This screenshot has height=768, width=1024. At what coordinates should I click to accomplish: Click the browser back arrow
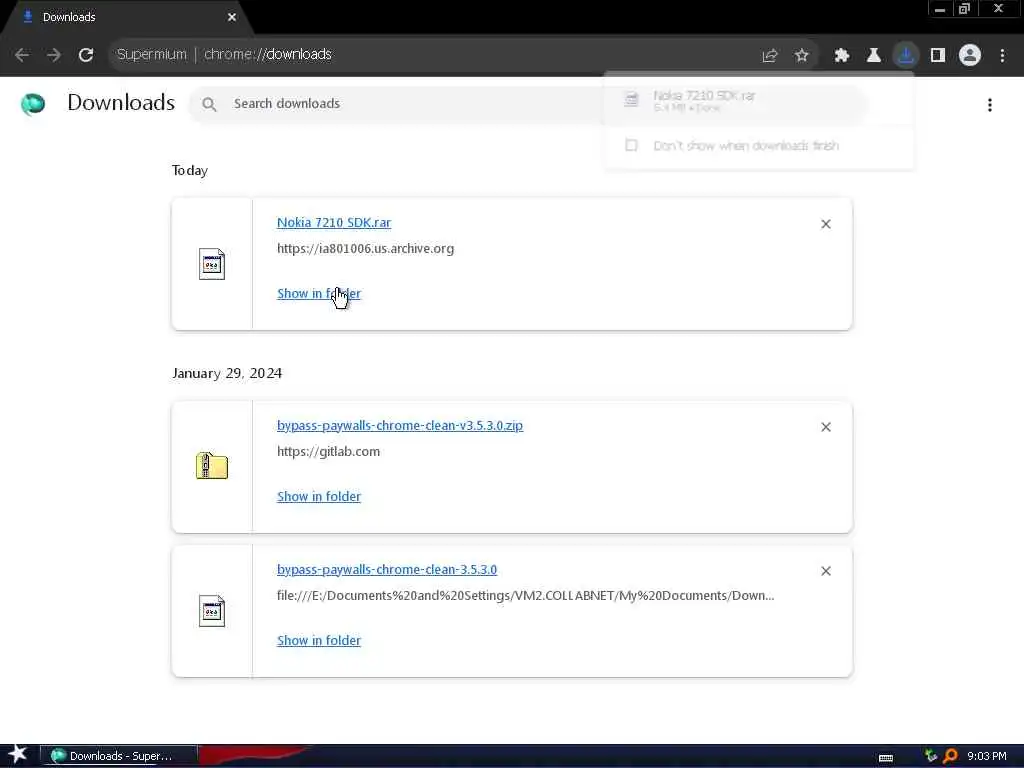click(x=22, y=55)
